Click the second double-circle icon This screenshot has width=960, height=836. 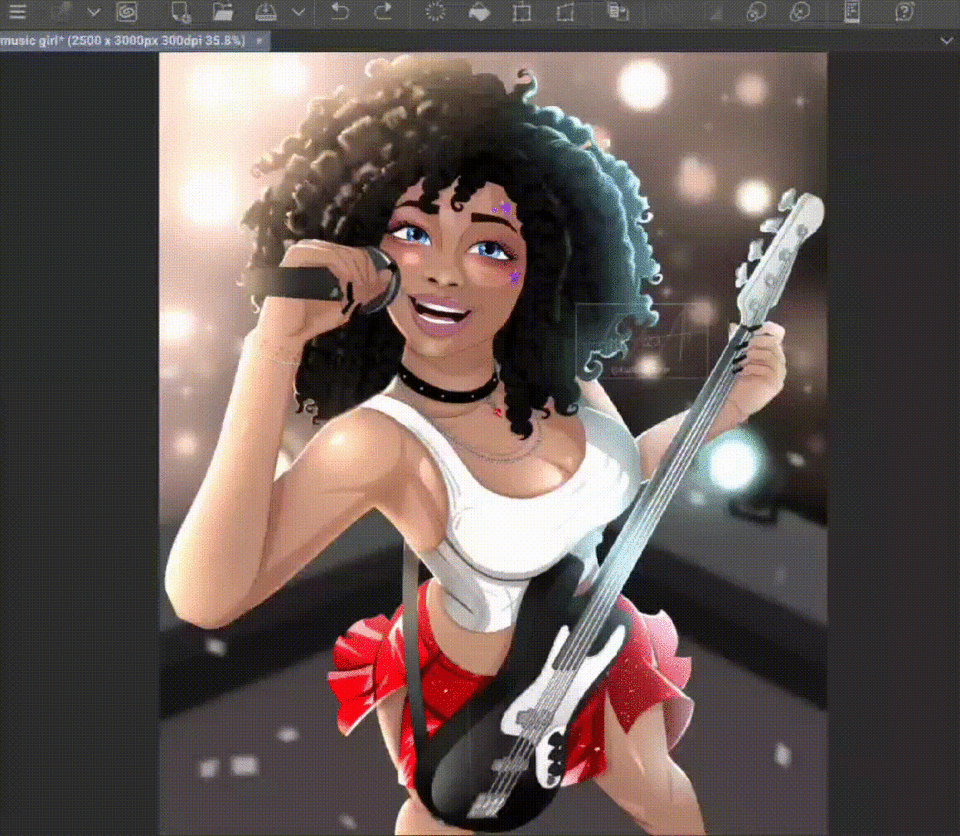pos(800,12)
